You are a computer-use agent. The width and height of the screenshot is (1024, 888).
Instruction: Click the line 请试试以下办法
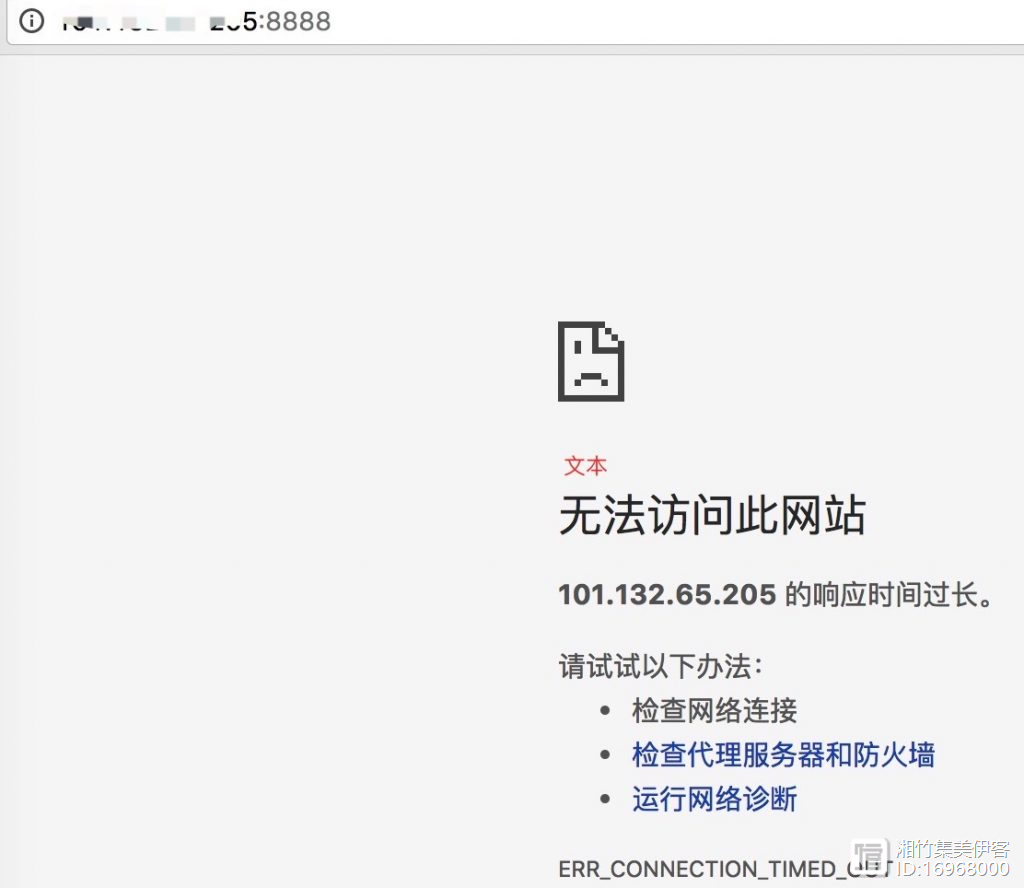point(661,667)
